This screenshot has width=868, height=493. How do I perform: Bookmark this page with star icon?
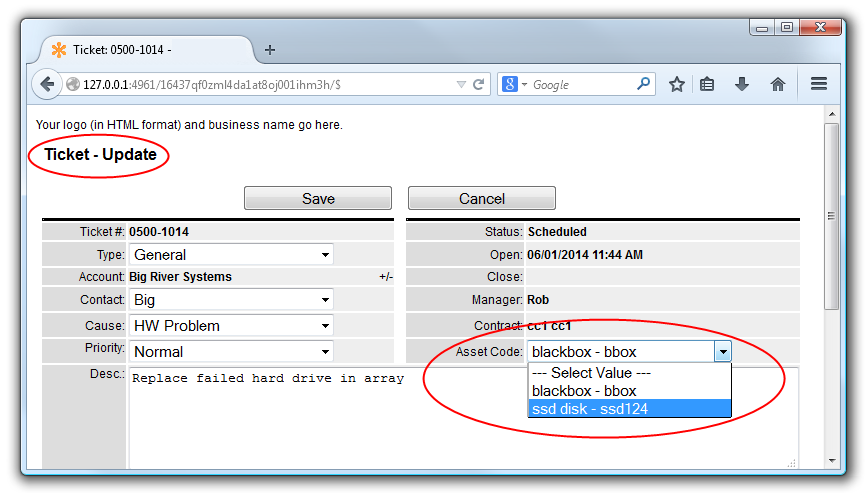[677, 85]
